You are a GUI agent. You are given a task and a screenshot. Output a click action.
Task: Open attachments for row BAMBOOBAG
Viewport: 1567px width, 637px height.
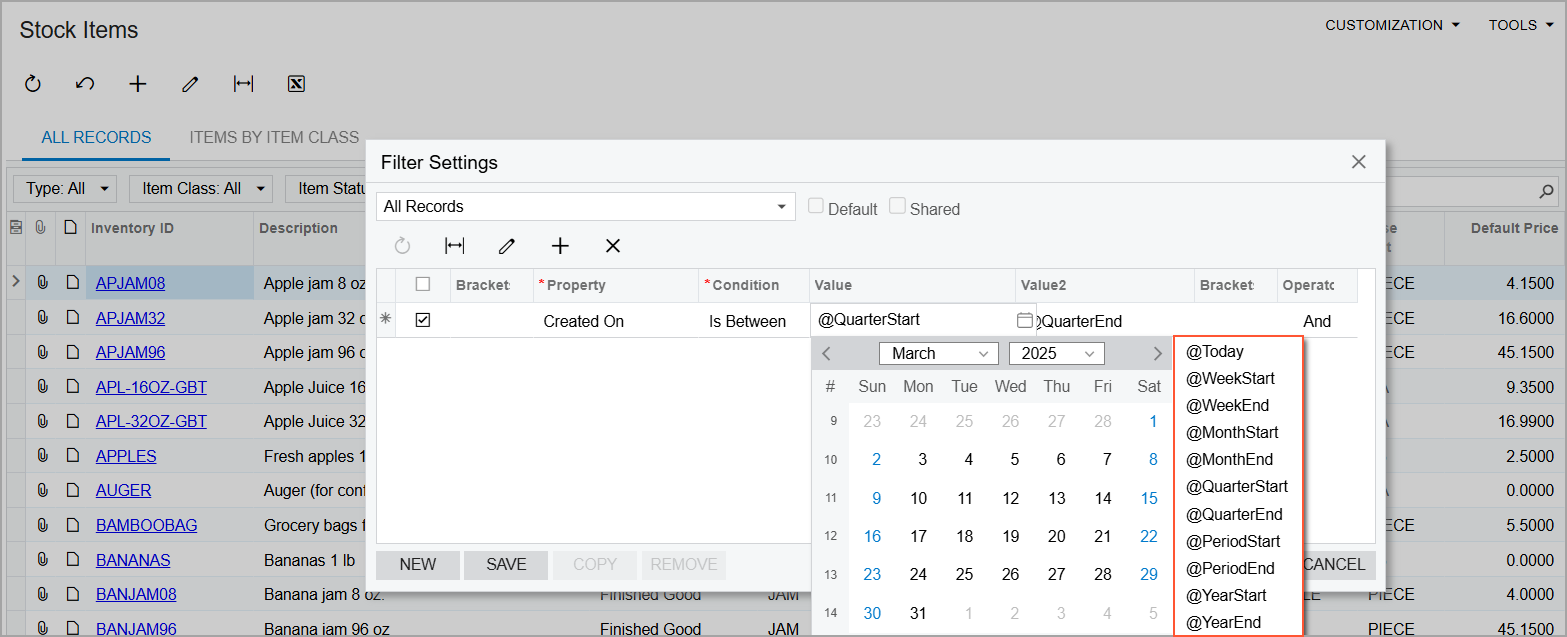(x=42, y=525)
